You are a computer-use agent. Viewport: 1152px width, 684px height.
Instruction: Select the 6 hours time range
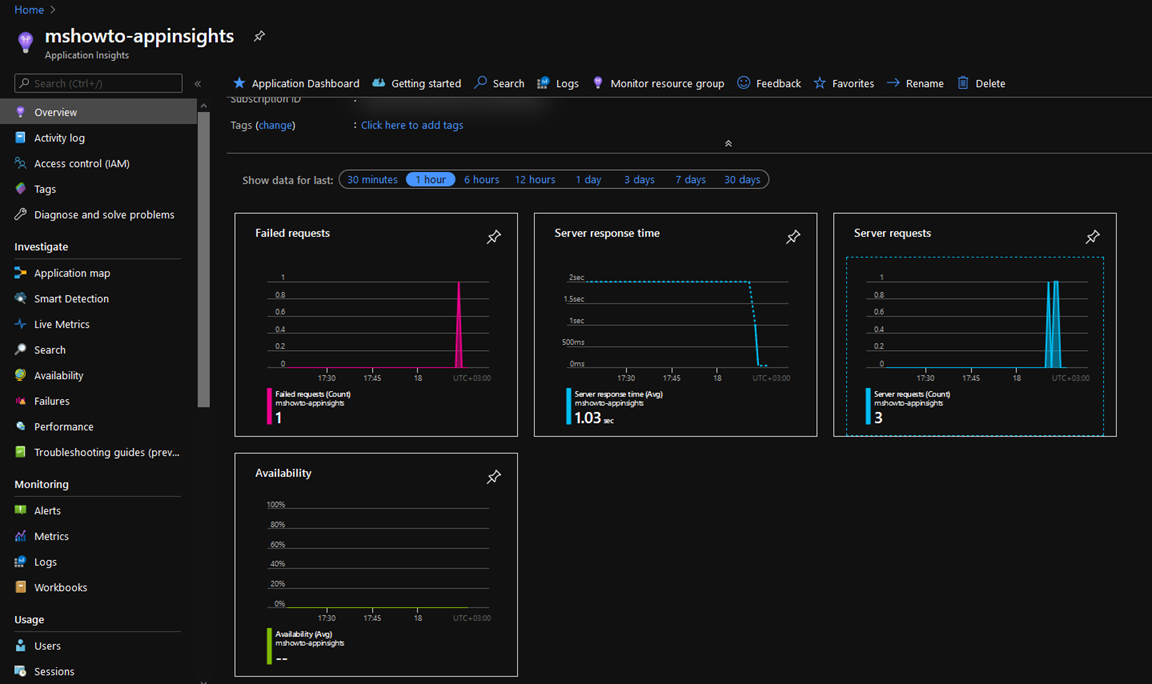pos(481,180)
